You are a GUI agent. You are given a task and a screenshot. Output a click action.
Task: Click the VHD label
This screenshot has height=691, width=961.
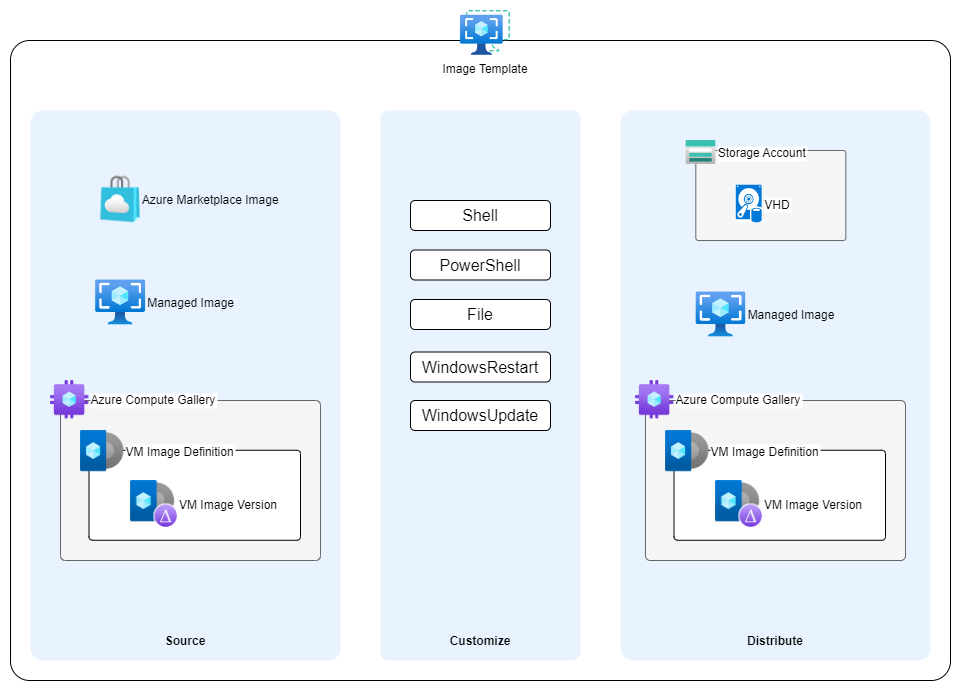click(777, 205)
